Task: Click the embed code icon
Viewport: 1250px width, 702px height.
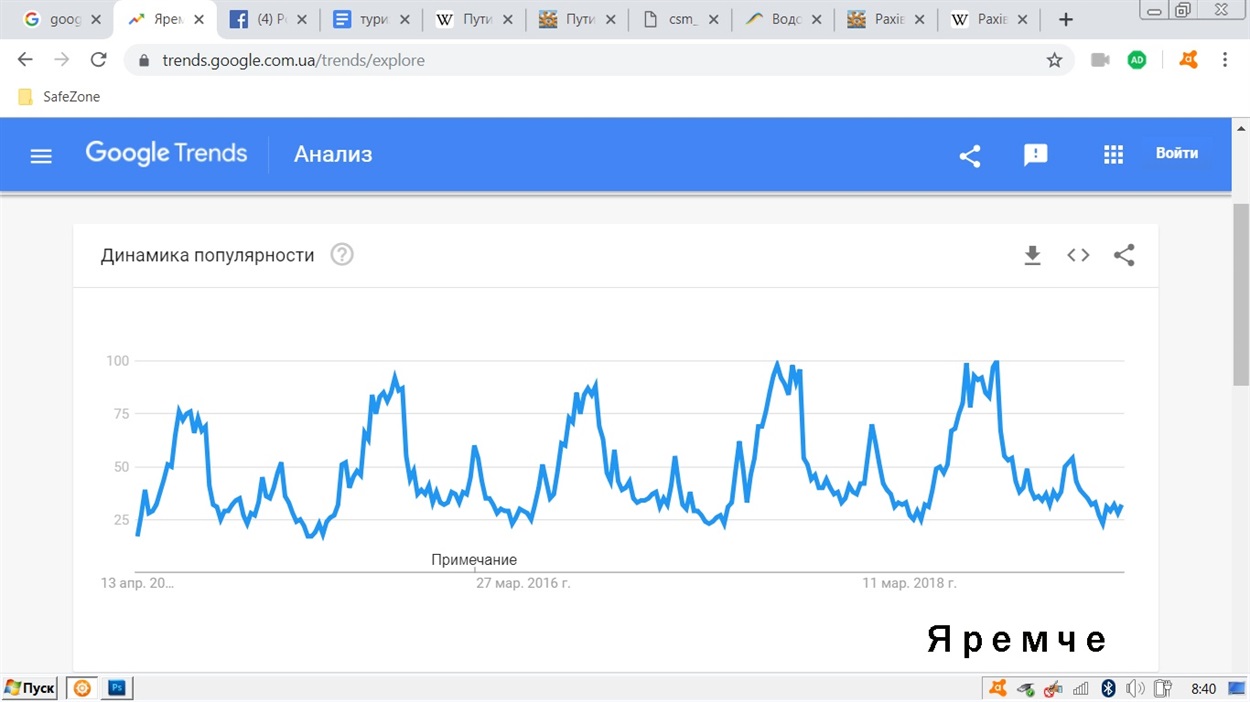Action: coord(1078,255)
